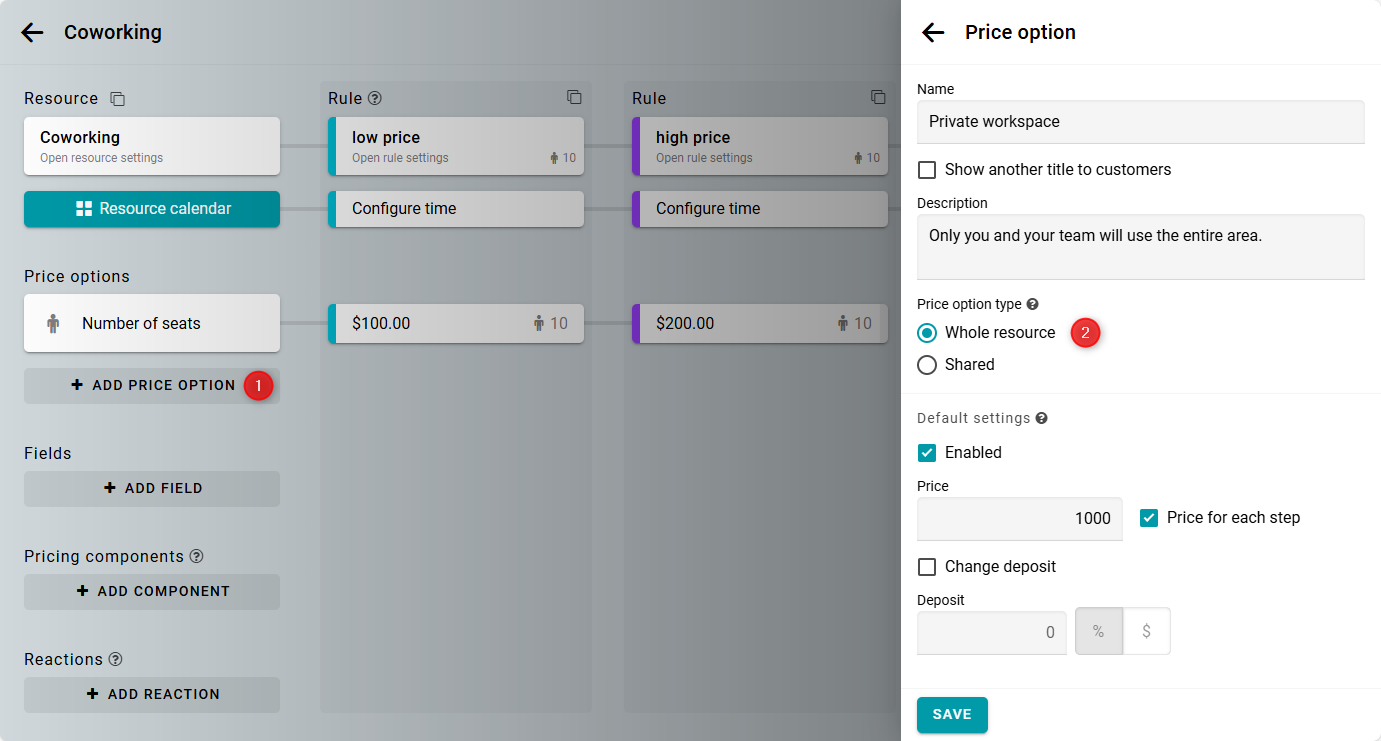Tick the Change deposit checkbox
This screenshot has height=741, width=1381.
[x=927, y=567]
